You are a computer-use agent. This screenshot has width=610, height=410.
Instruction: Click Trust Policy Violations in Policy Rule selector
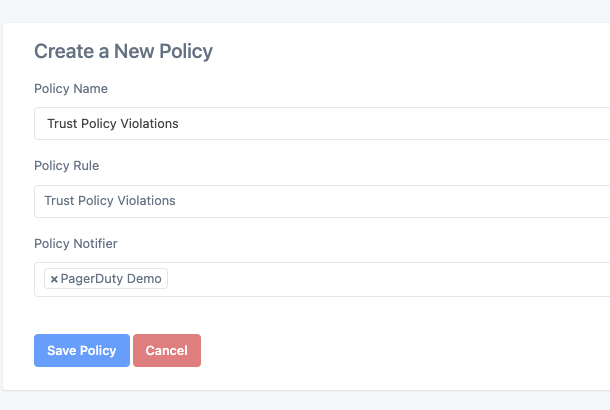[x=110, y=200]
